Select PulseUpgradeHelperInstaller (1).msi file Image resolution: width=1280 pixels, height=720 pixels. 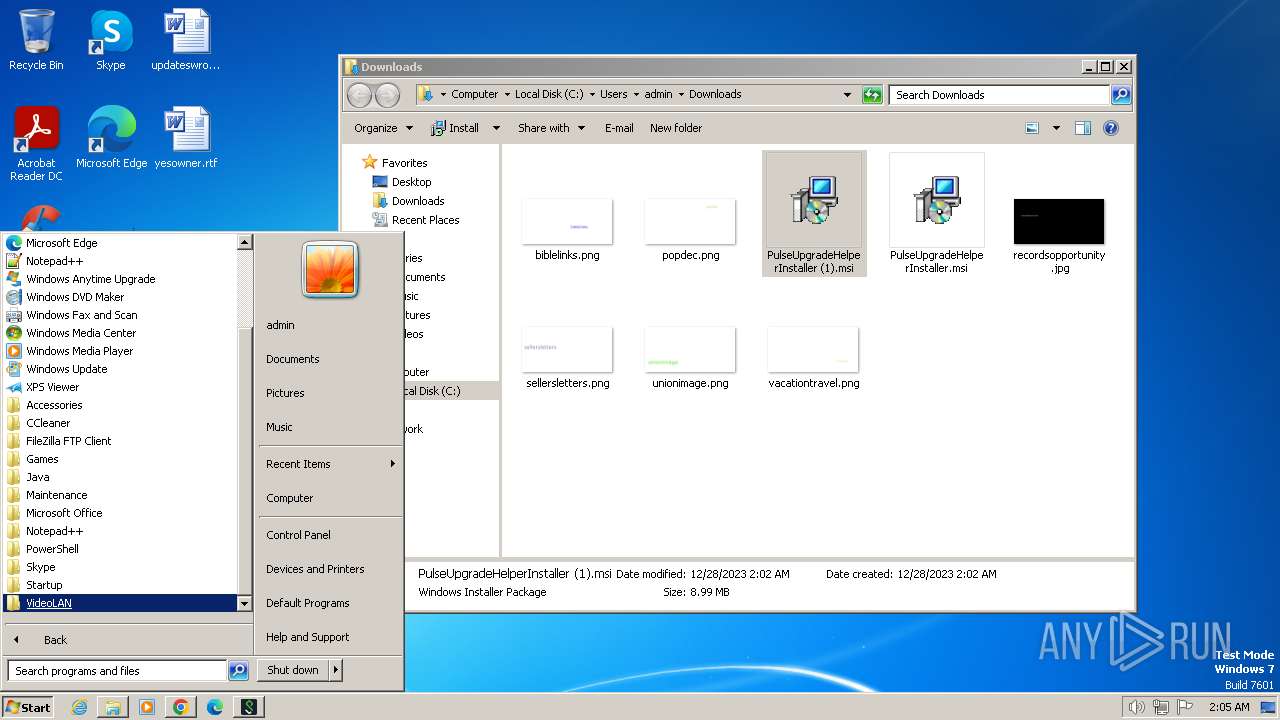point(814,213)
